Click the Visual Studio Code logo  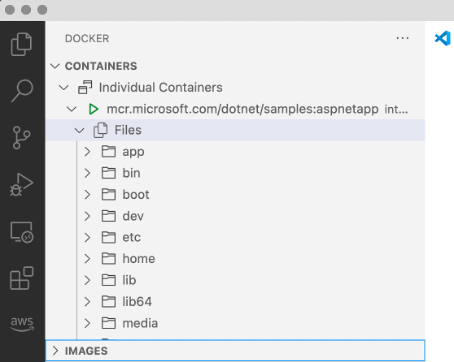[x=443, y=38]
